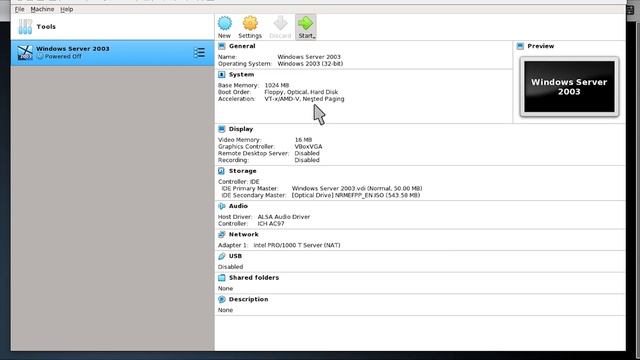Click the Shared folders None value
640x360 pixels.
click(225, 289)
